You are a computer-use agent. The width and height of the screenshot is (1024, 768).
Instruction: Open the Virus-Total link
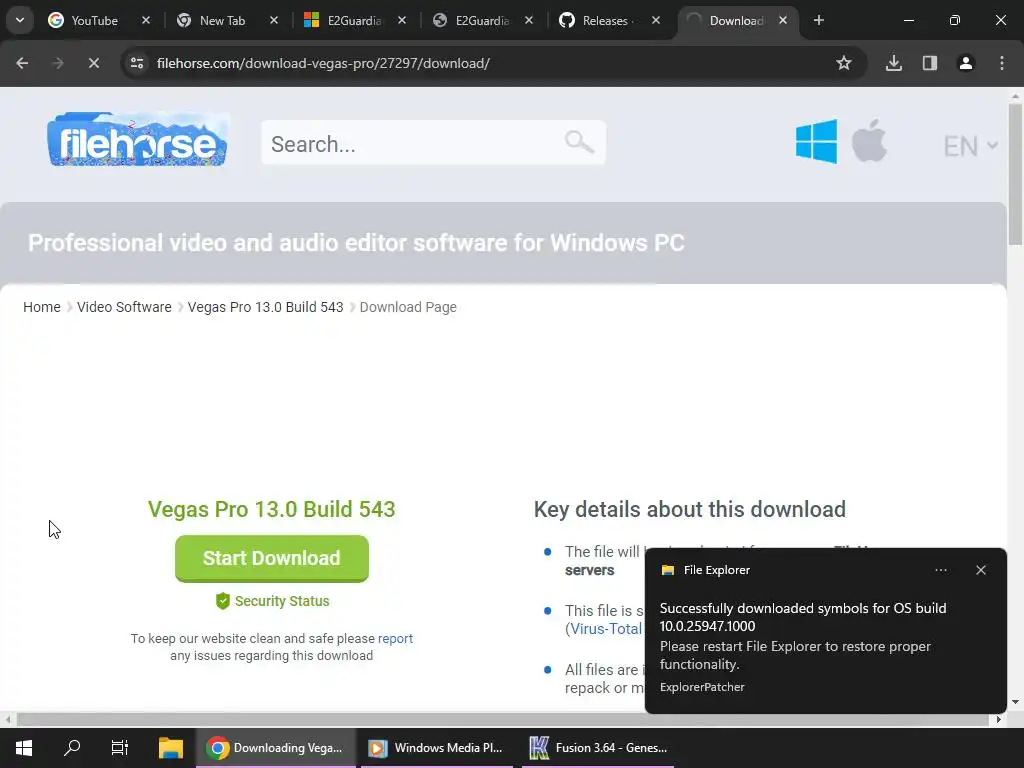(606, 629)
